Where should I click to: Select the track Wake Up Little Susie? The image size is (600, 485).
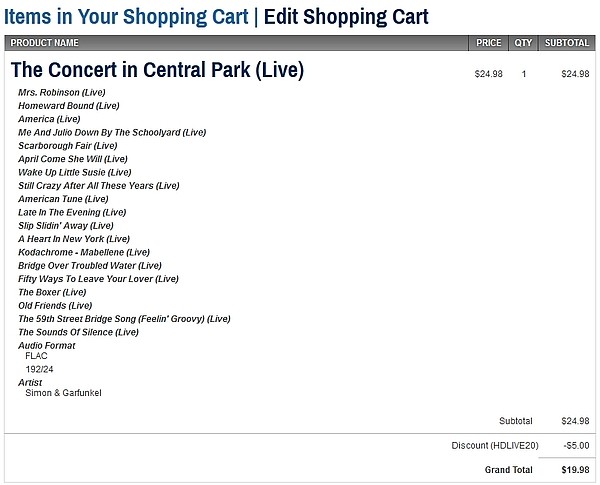tap(75, 172)
